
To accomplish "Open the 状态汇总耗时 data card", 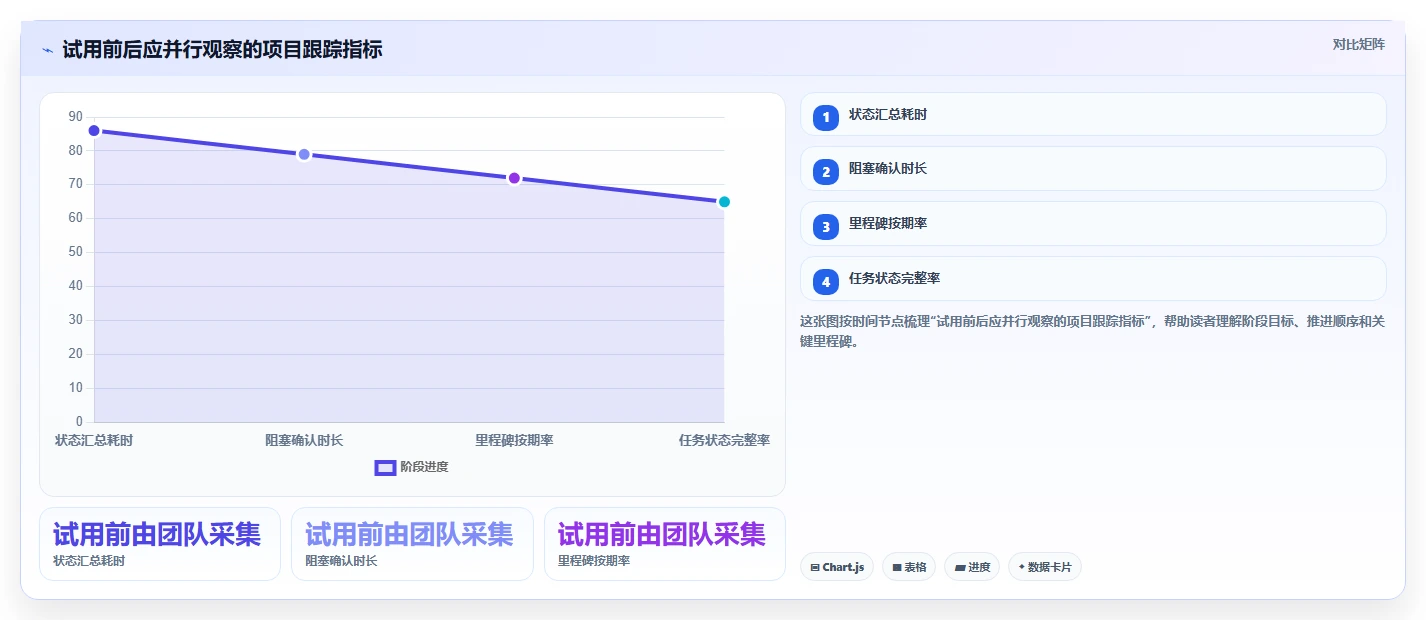I will pyautogui.click(x=160, y=544).
